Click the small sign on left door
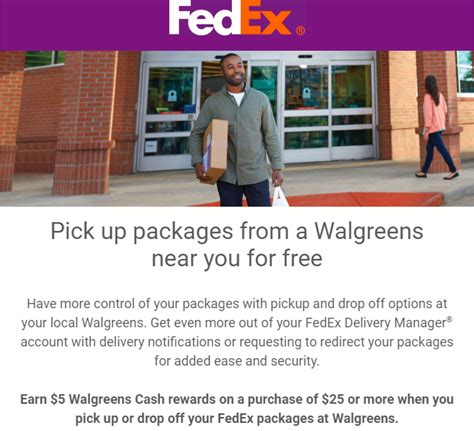The image size is (474, 431). (151, 147)
